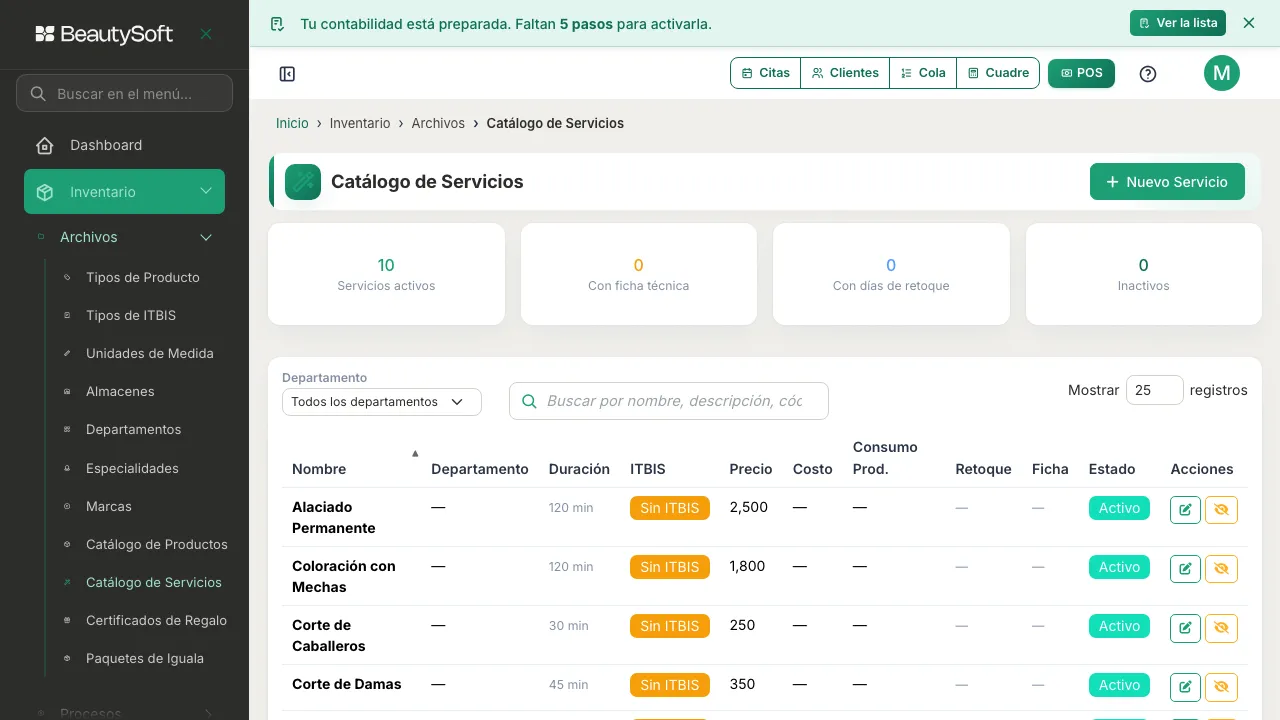Viewport: 1280px width, 720px height.
Task: Open Tipos de Producto menu item
Action: click(x=143, y=277)
